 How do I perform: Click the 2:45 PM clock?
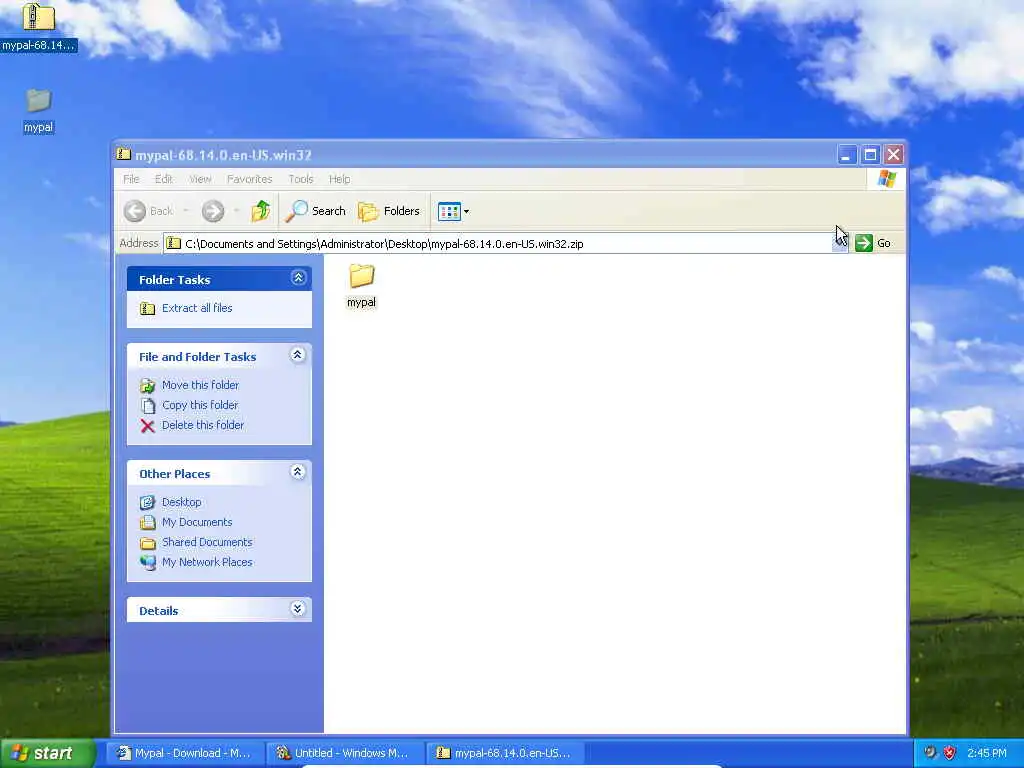coord(987,753)
